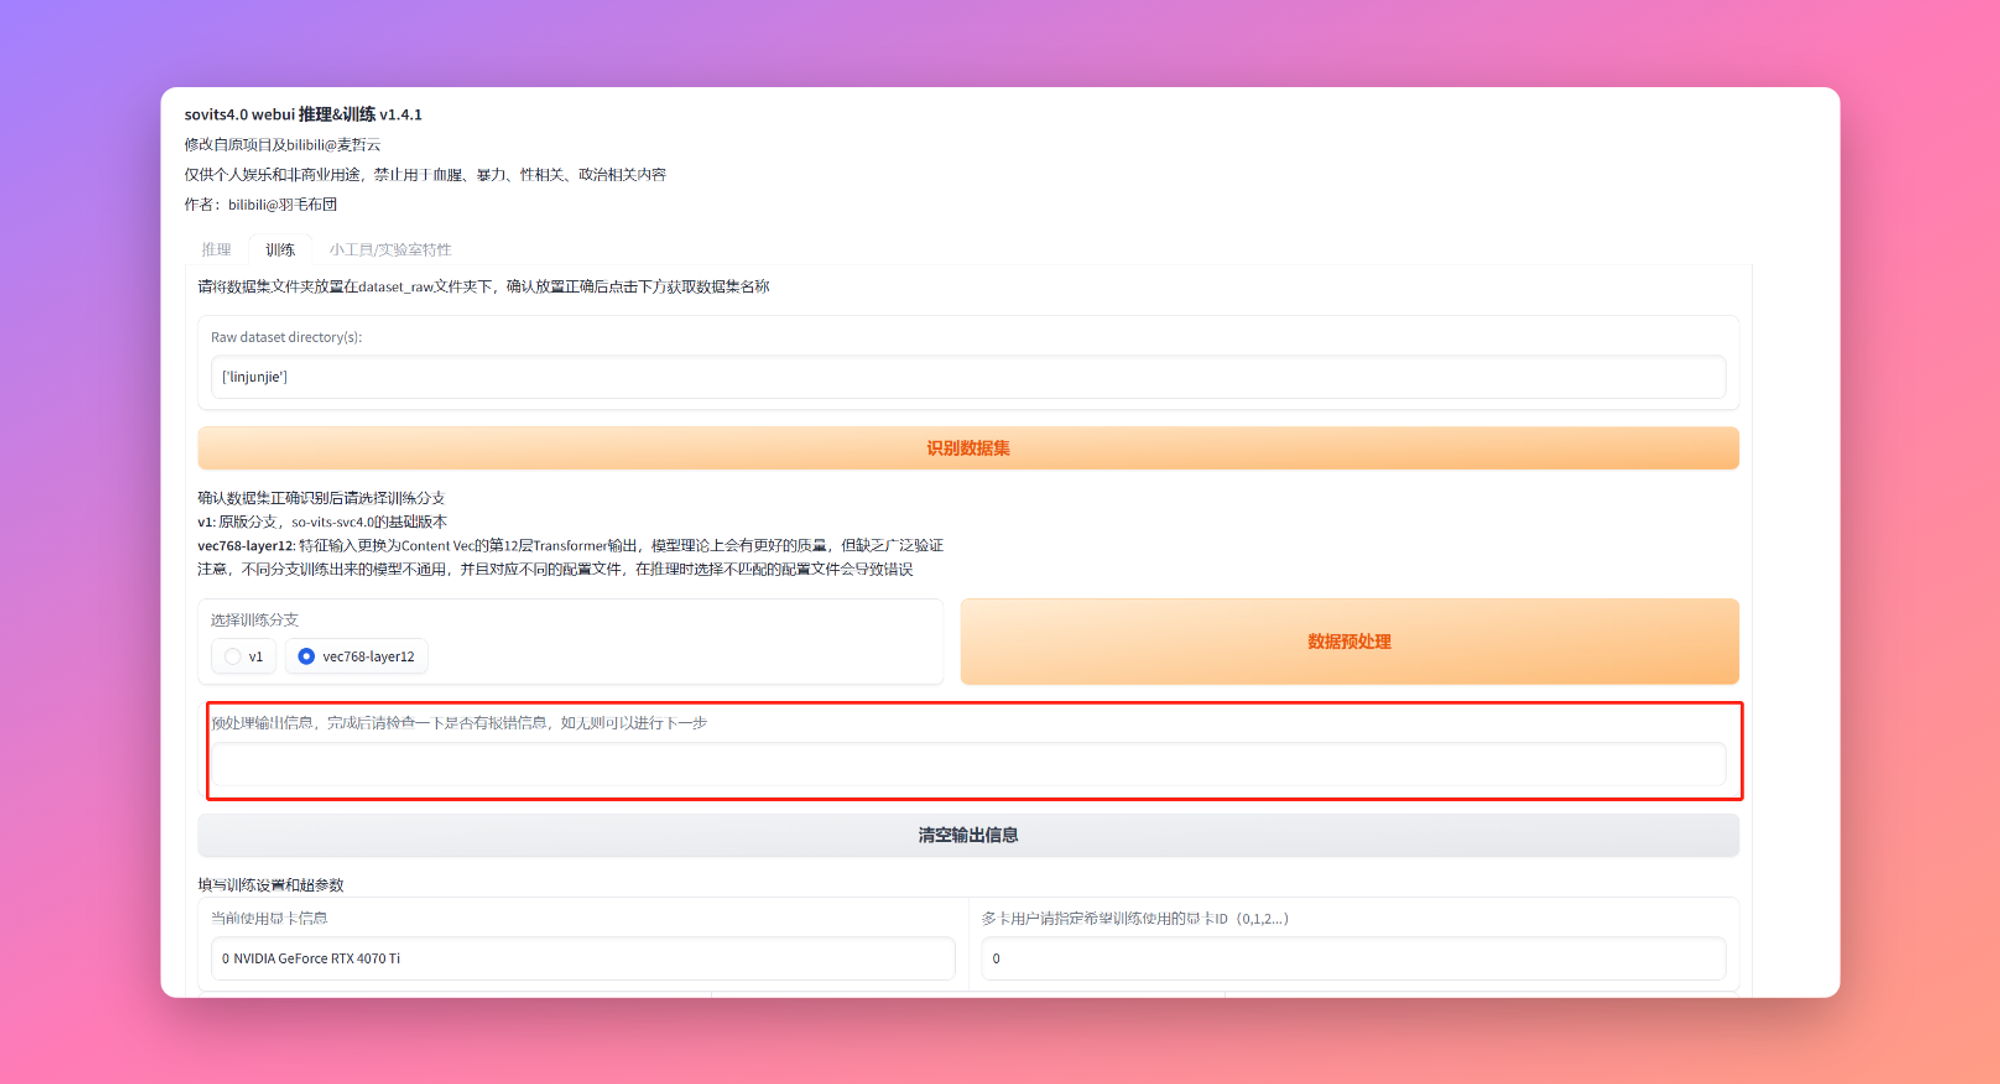Click the 数据预处理 button
This screenshot has width=2000, height=1084.
tap(1349, 641)
